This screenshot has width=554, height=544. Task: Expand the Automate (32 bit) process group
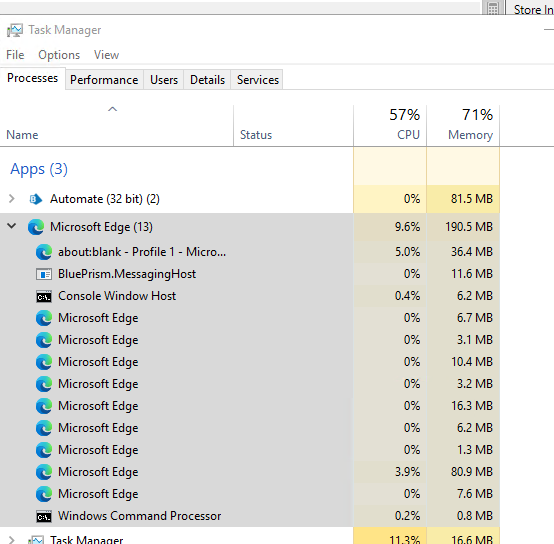(x=12, y=199)
